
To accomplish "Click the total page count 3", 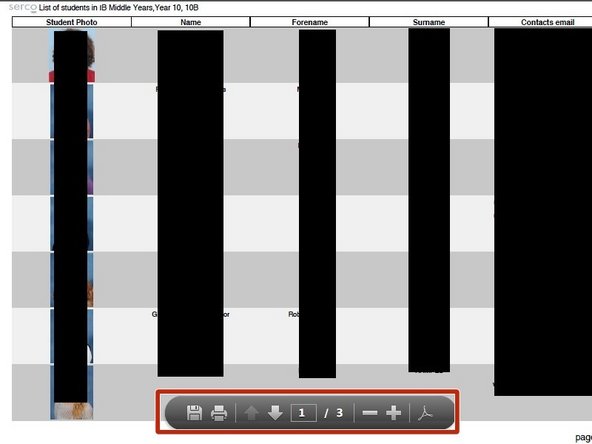I will point(339,413).
